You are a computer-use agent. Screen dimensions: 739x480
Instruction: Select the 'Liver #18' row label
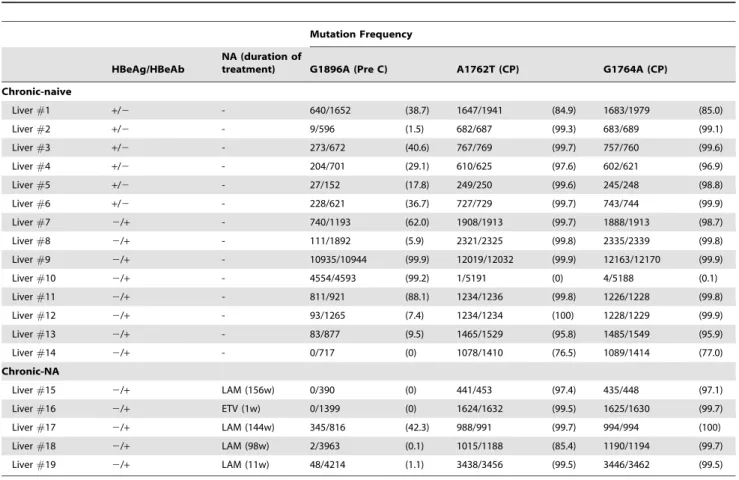(33, 446)
